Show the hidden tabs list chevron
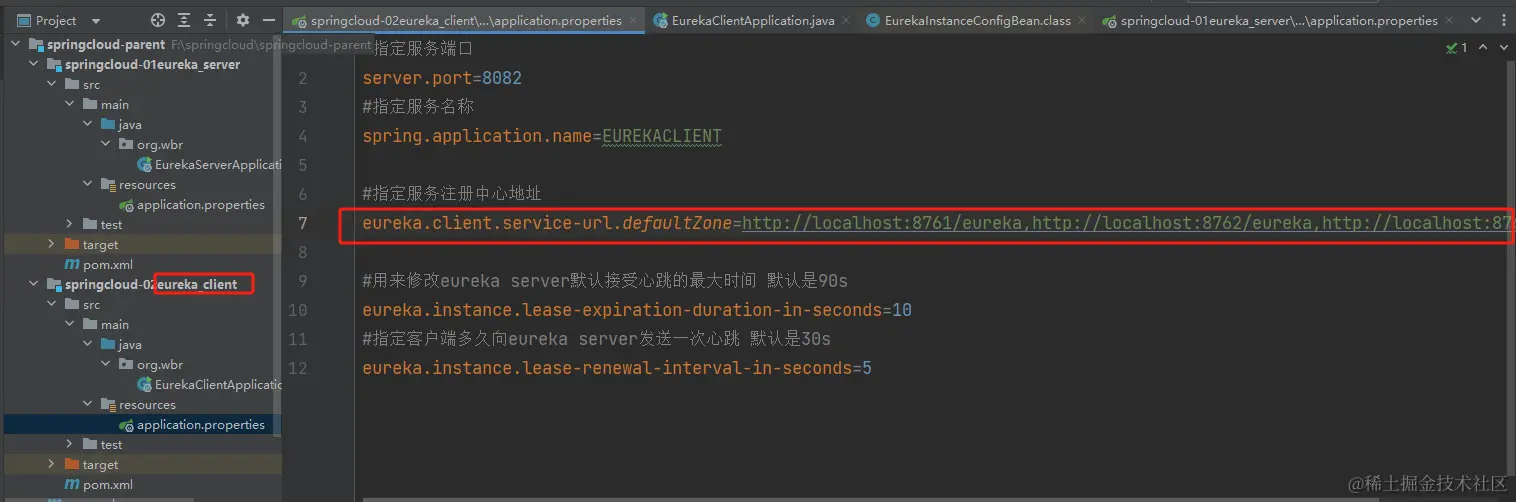 [x=1474, y=21]
